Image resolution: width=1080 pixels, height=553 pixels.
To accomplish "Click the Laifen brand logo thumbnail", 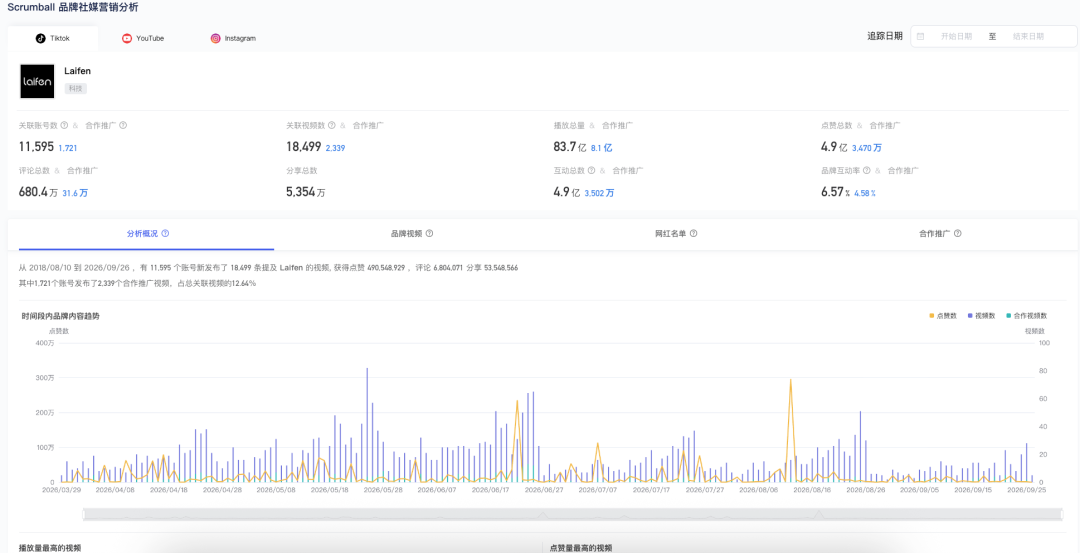I will pyautogui.click(x=37, y=82).
